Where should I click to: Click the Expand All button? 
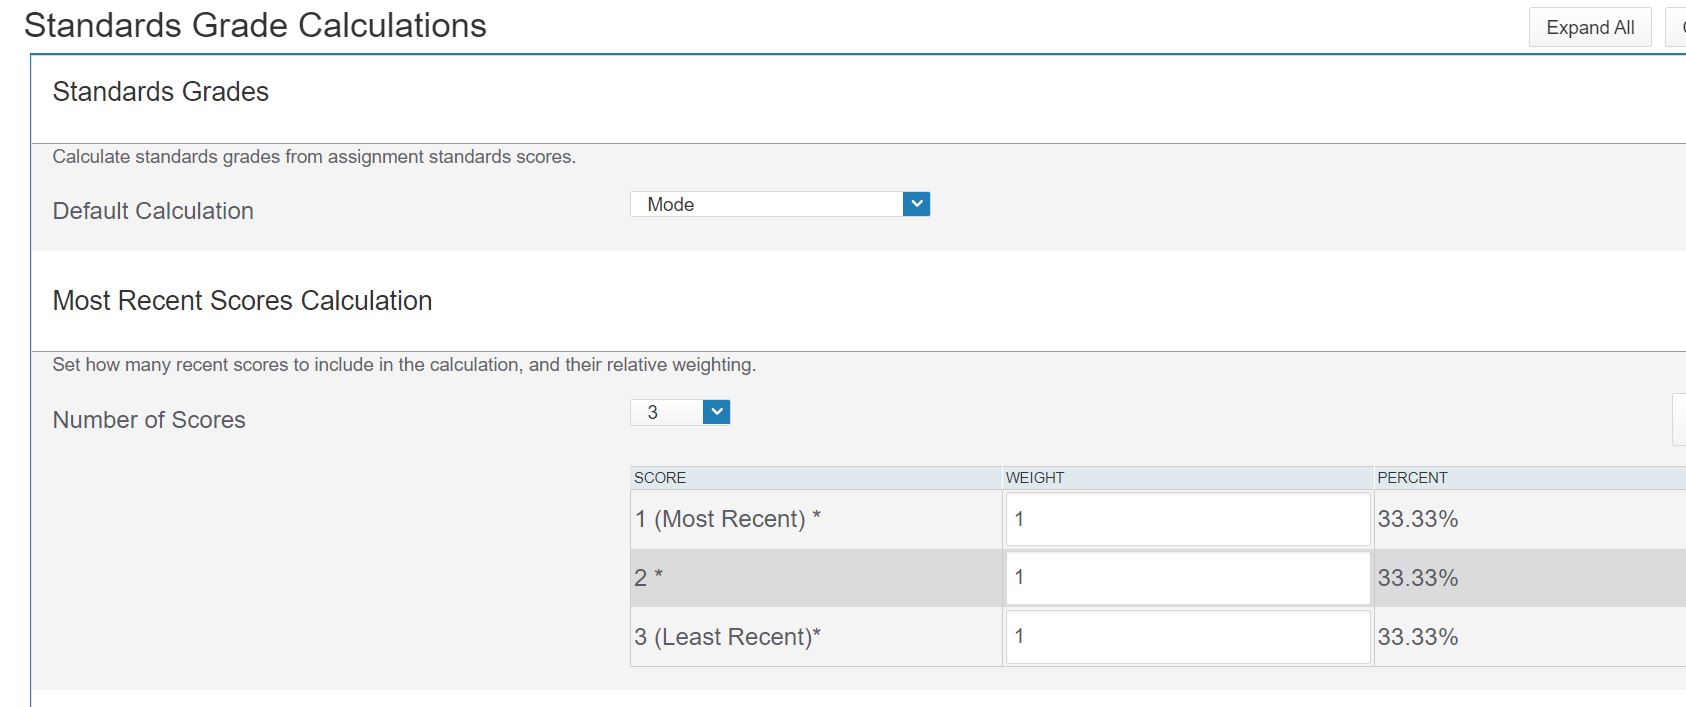(x=1589, y=28)
